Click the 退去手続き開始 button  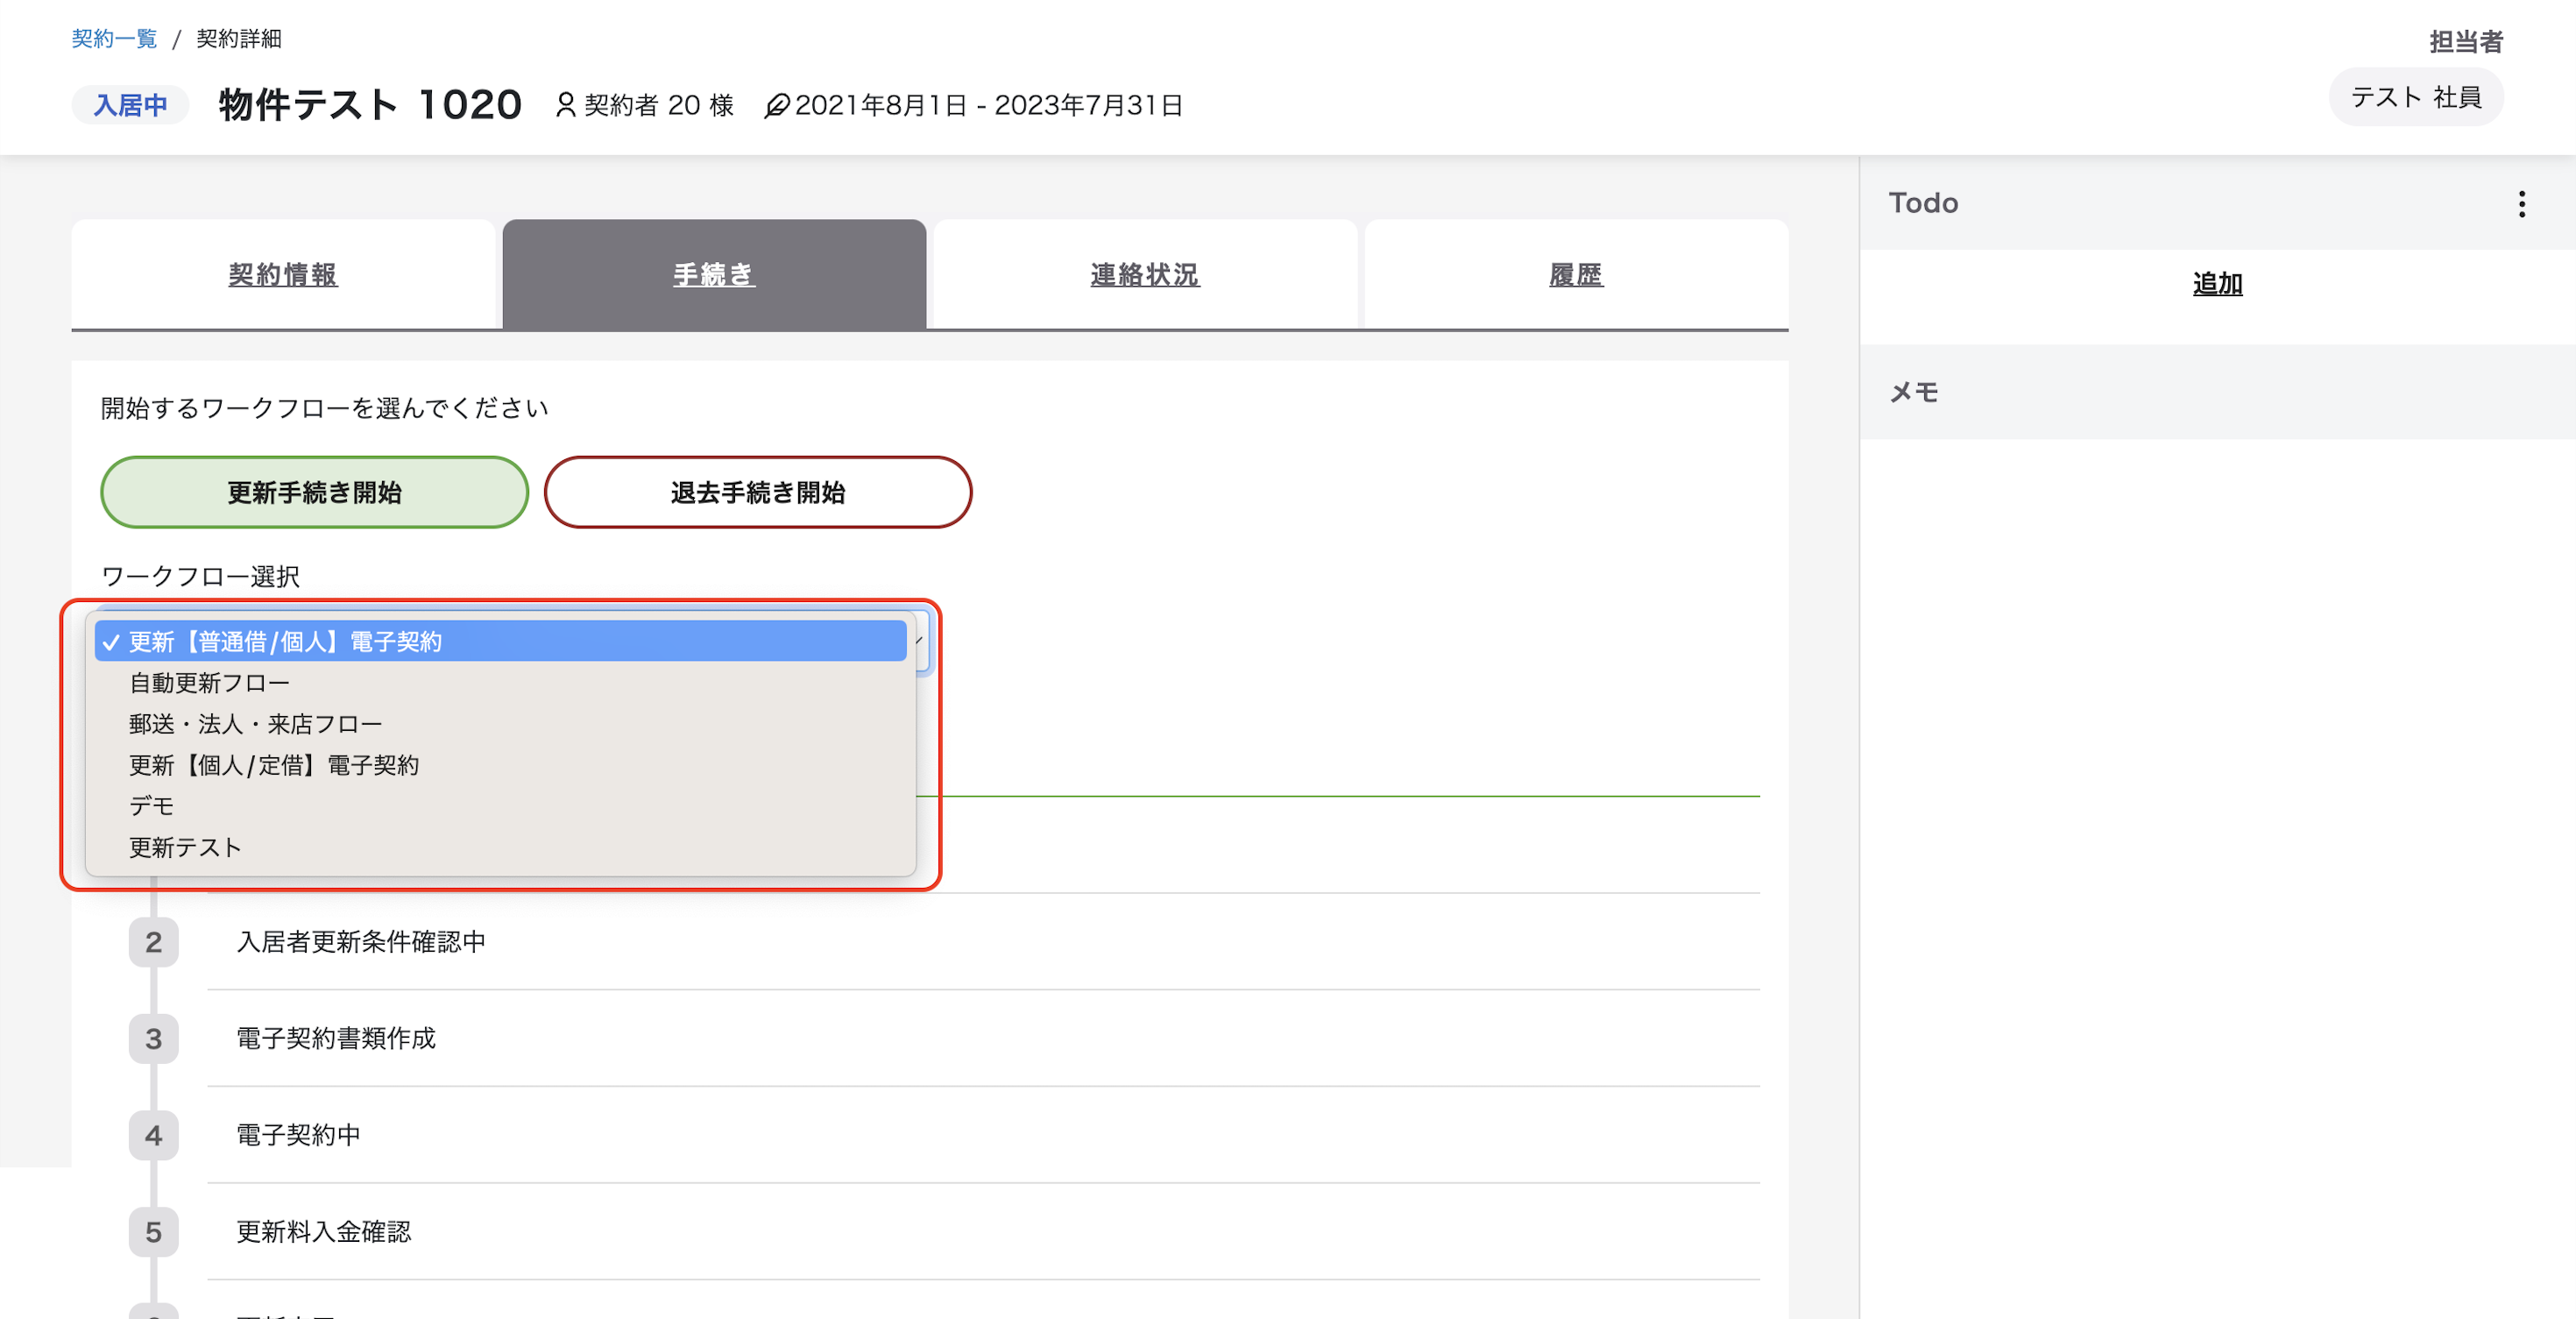point(757,492)
